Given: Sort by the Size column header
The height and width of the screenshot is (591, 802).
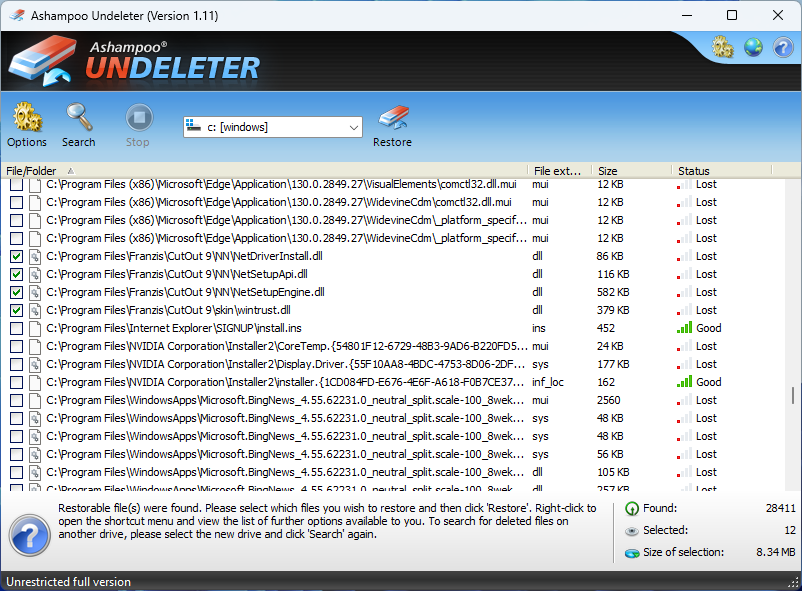Looking at the screenshot, I should pyautogui.click(x=631, y=170).
